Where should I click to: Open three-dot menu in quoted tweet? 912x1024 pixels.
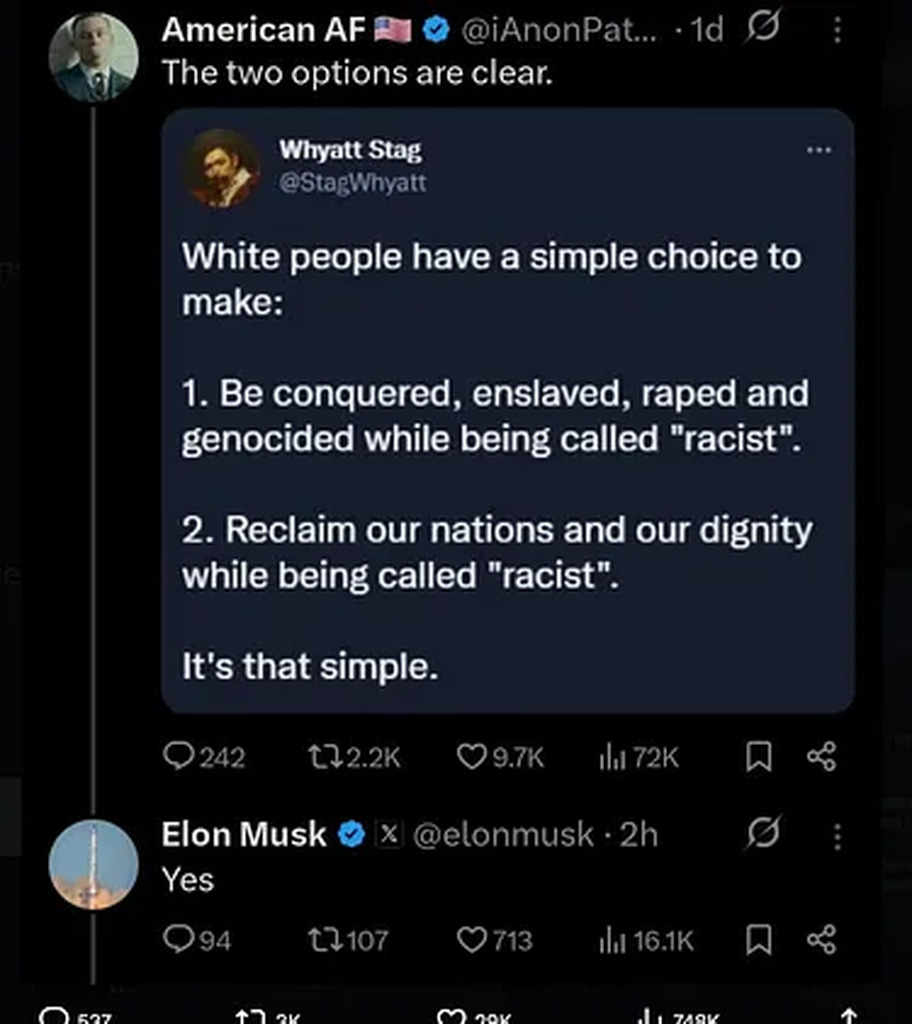pyautogui.click(x=818, y=150)
